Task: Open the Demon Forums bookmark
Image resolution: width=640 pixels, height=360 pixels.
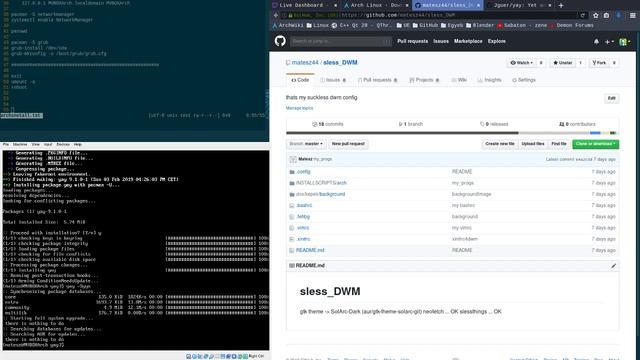Action: (x=571, y=25)
